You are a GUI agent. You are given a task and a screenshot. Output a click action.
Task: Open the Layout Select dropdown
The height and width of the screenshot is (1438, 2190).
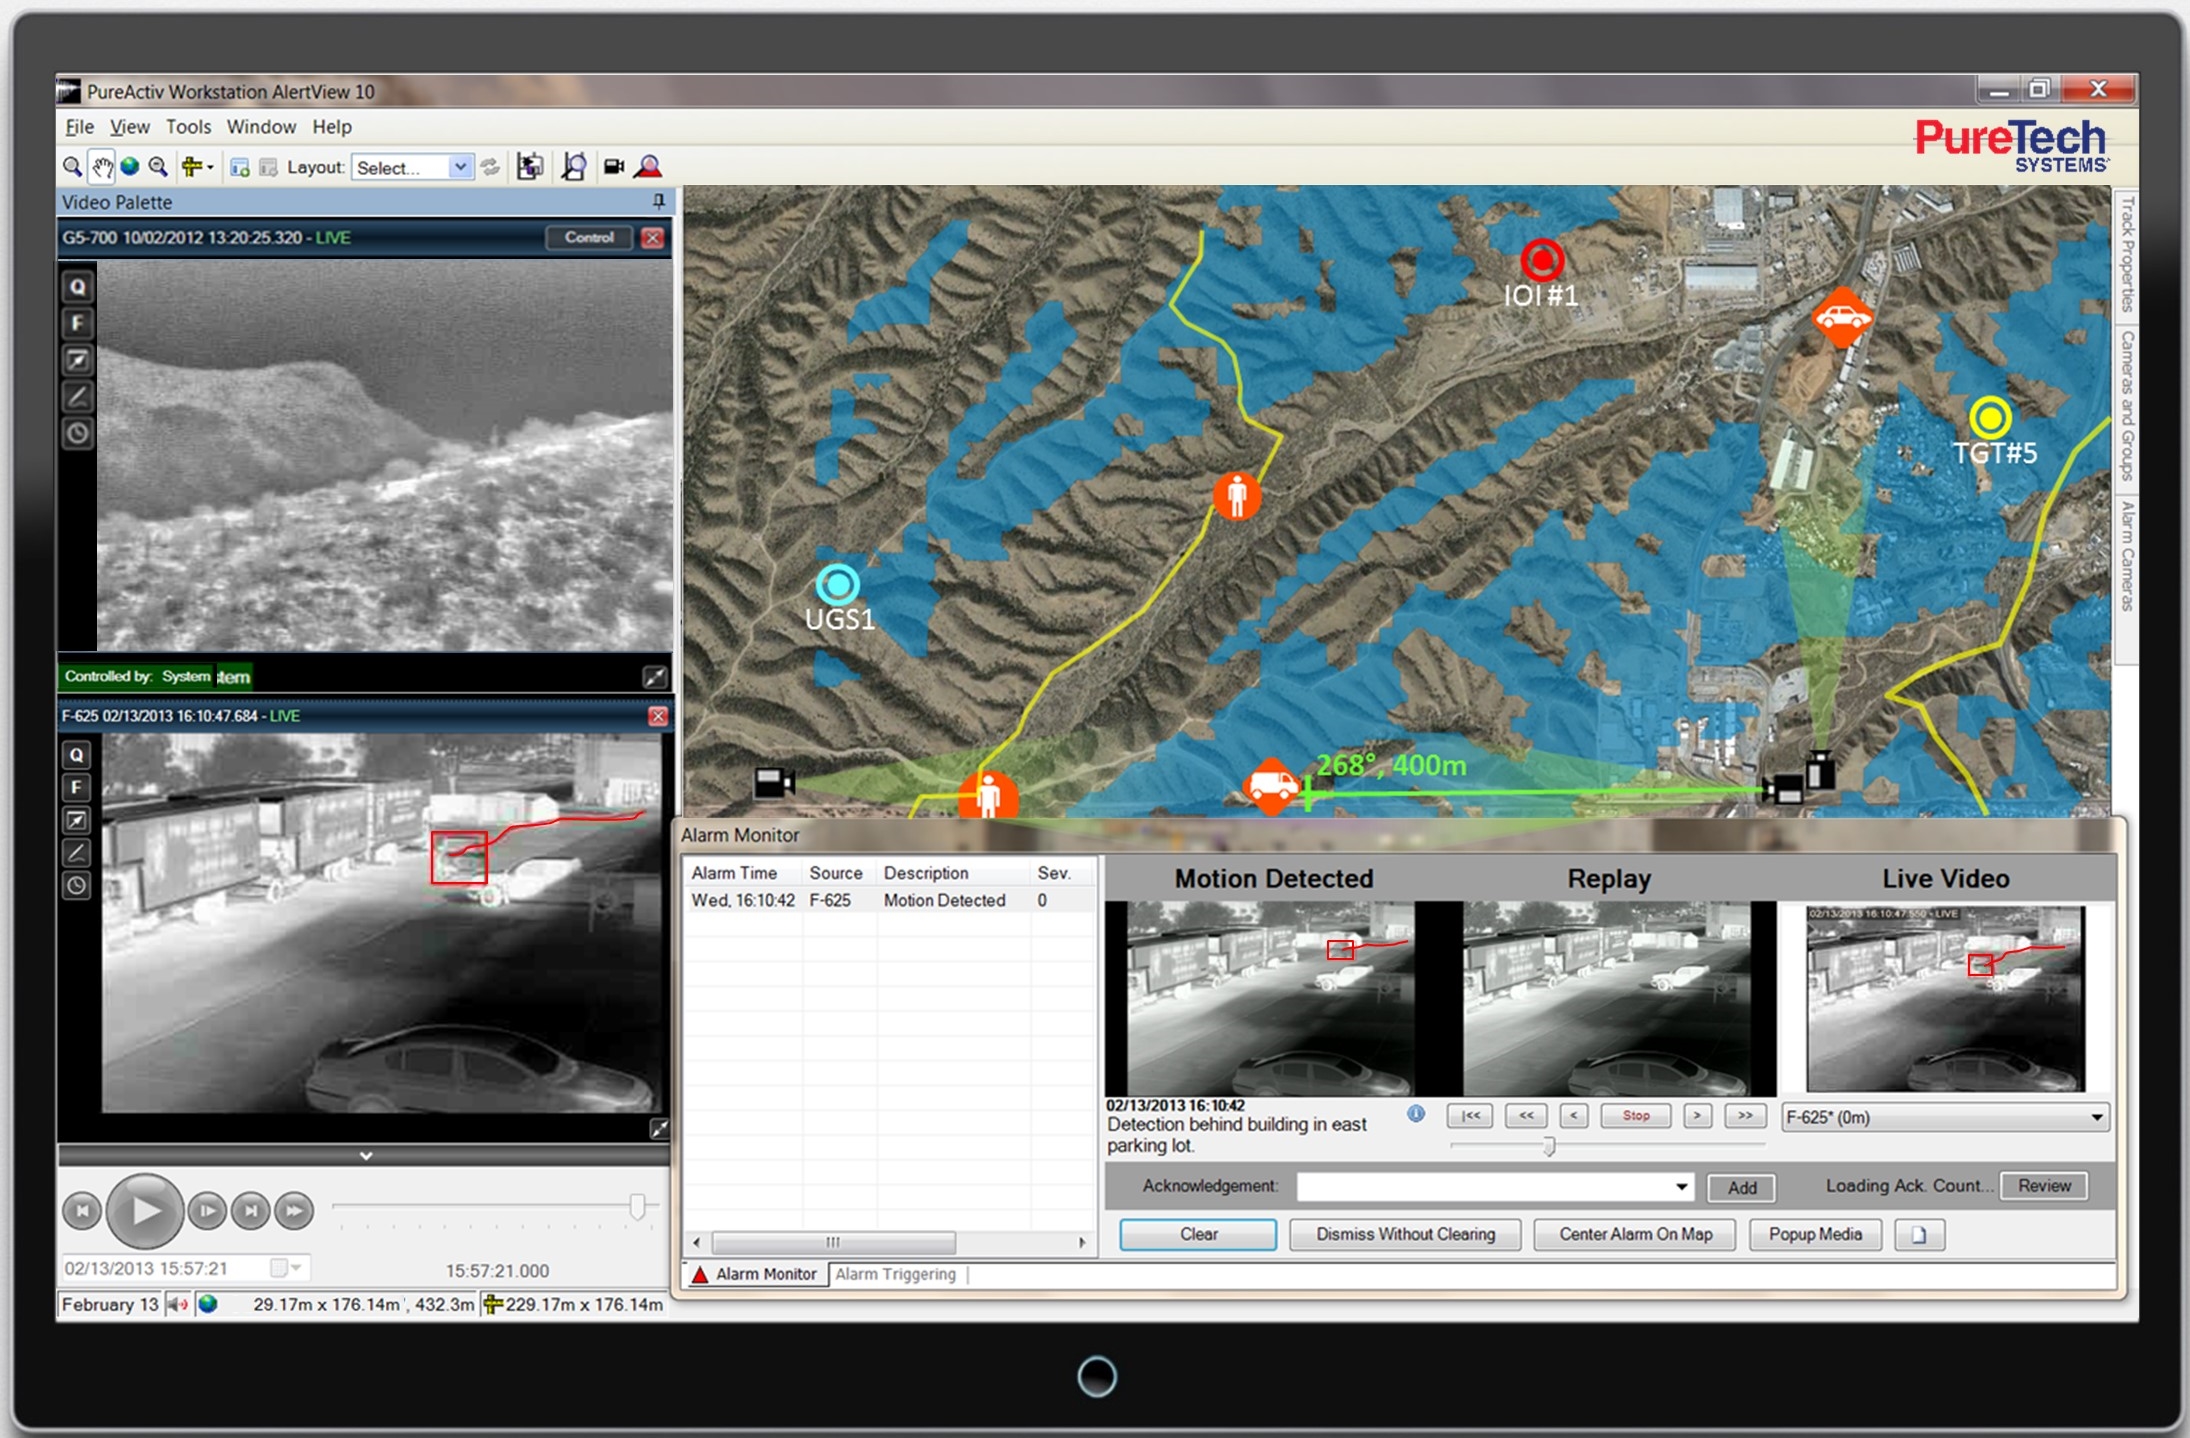pyautogui.click(x=460, y=167)
